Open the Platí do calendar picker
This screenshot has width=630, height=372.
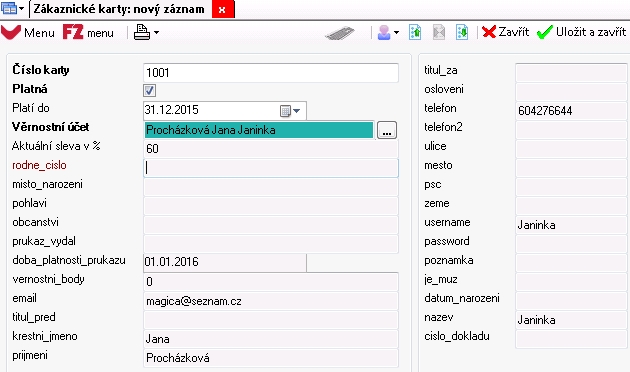290,111
